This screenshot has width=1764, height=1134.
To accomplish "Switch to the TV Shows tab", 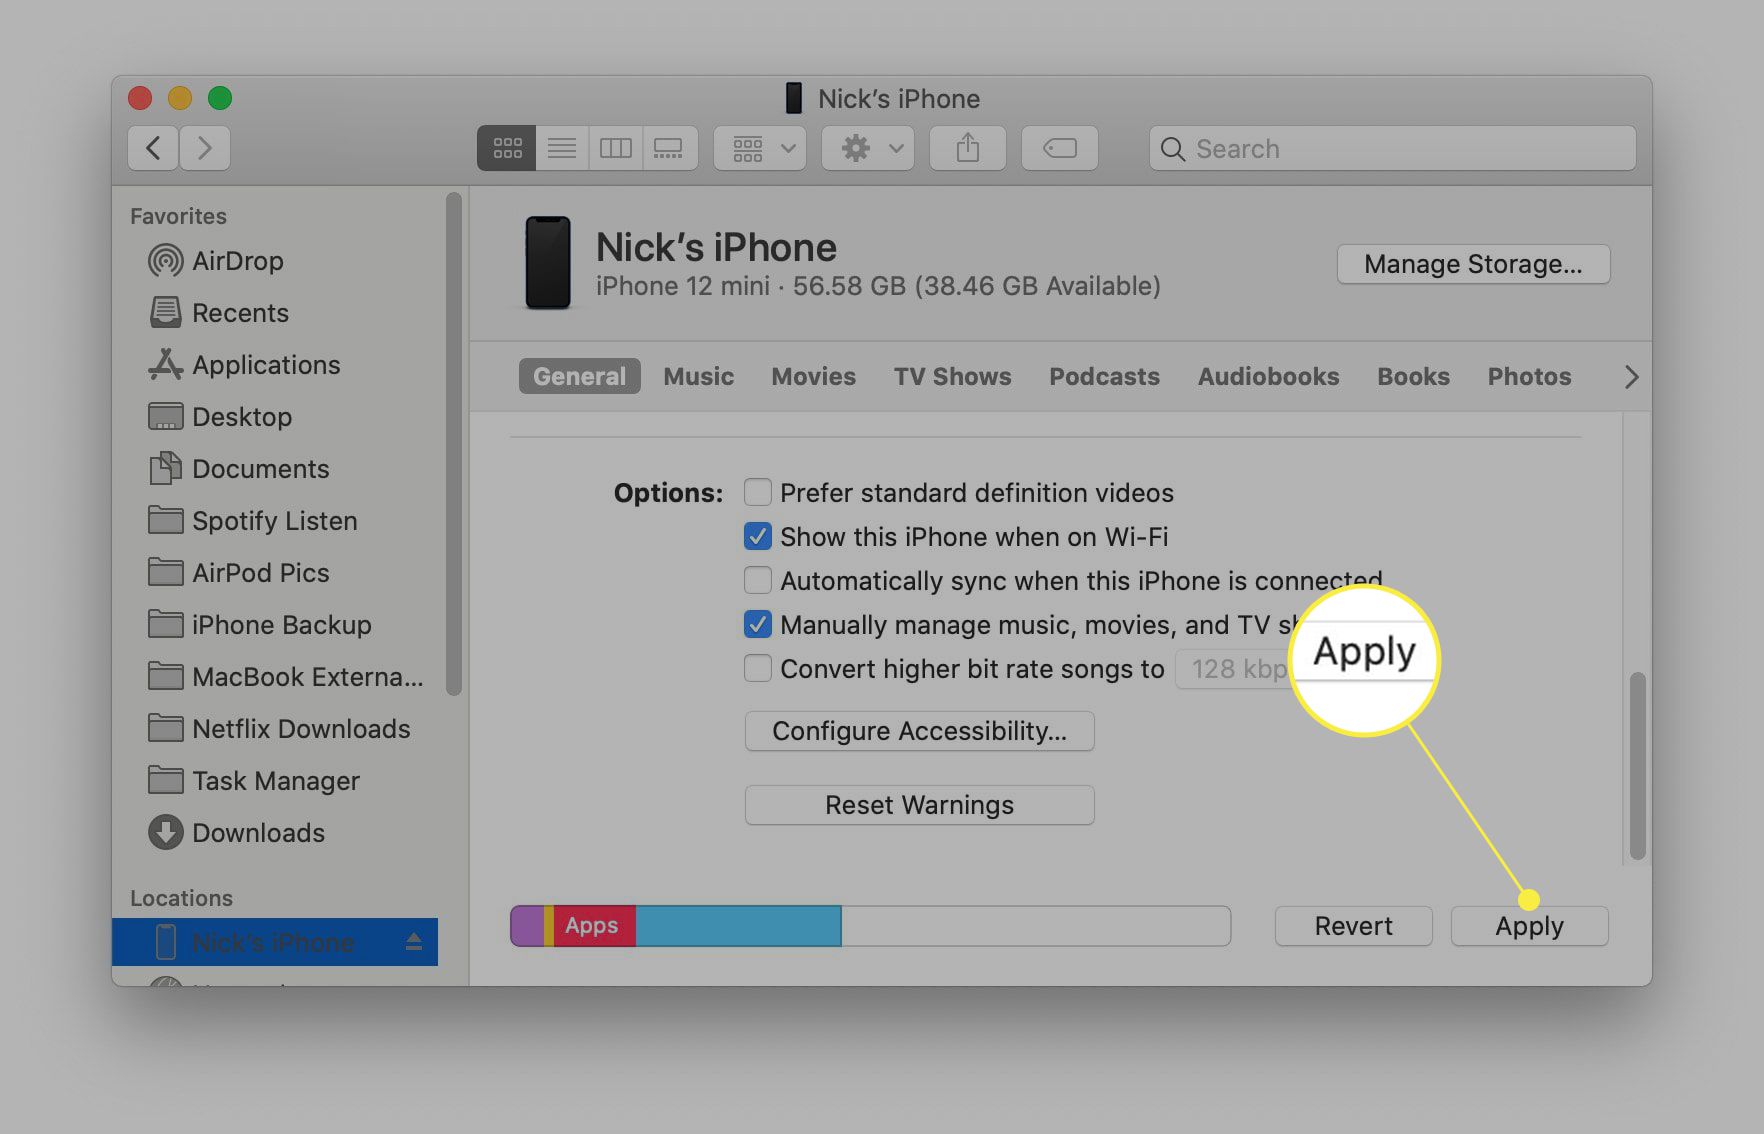I will 952,377.
